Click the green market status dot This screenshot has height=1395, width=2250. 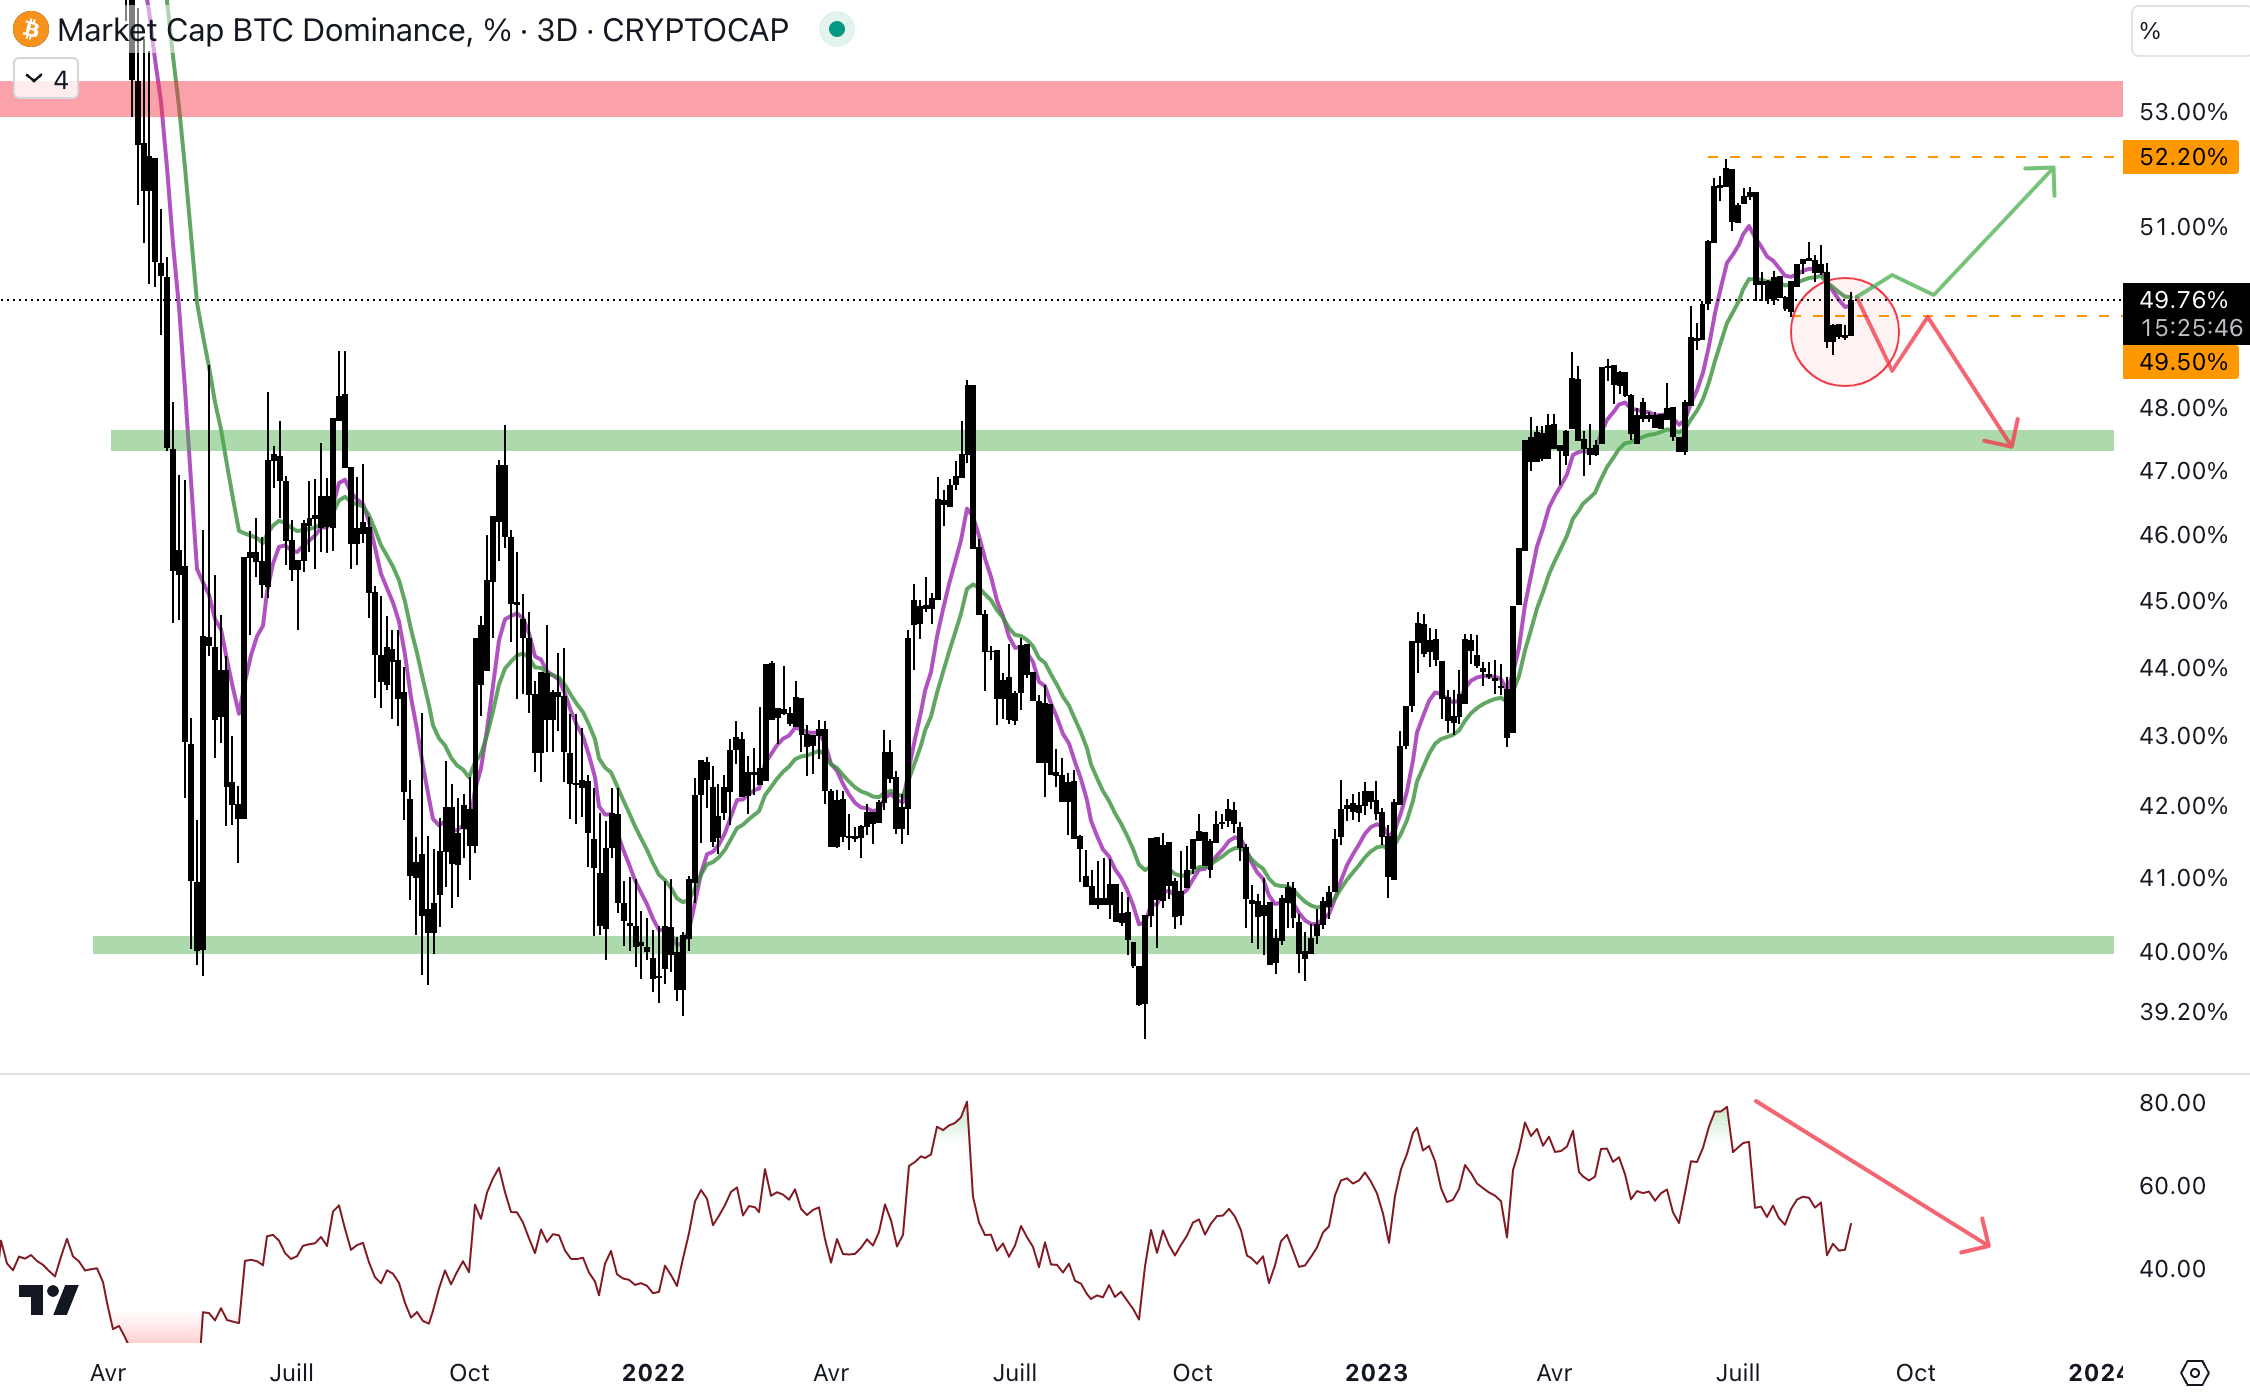click(837, 30)
